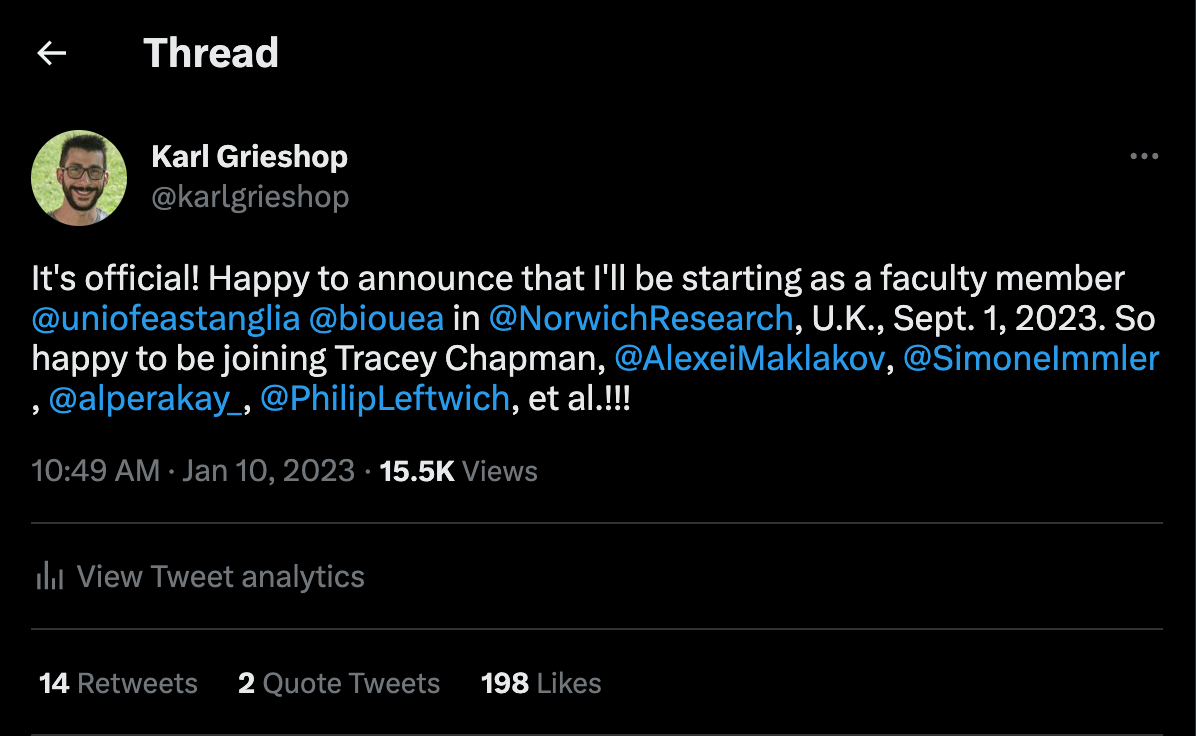Open View Tweet analytics

pos(200,577)
